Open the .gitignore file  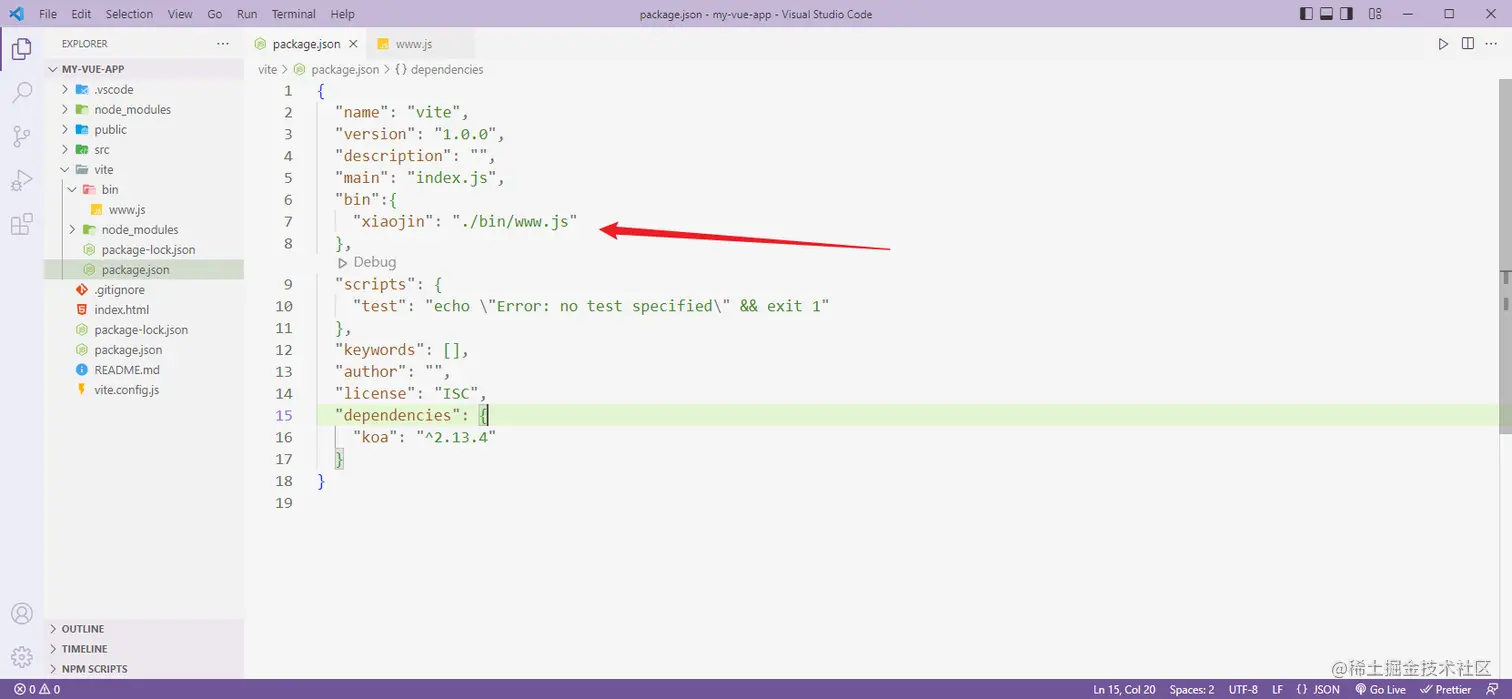click(x=144, y=289)
